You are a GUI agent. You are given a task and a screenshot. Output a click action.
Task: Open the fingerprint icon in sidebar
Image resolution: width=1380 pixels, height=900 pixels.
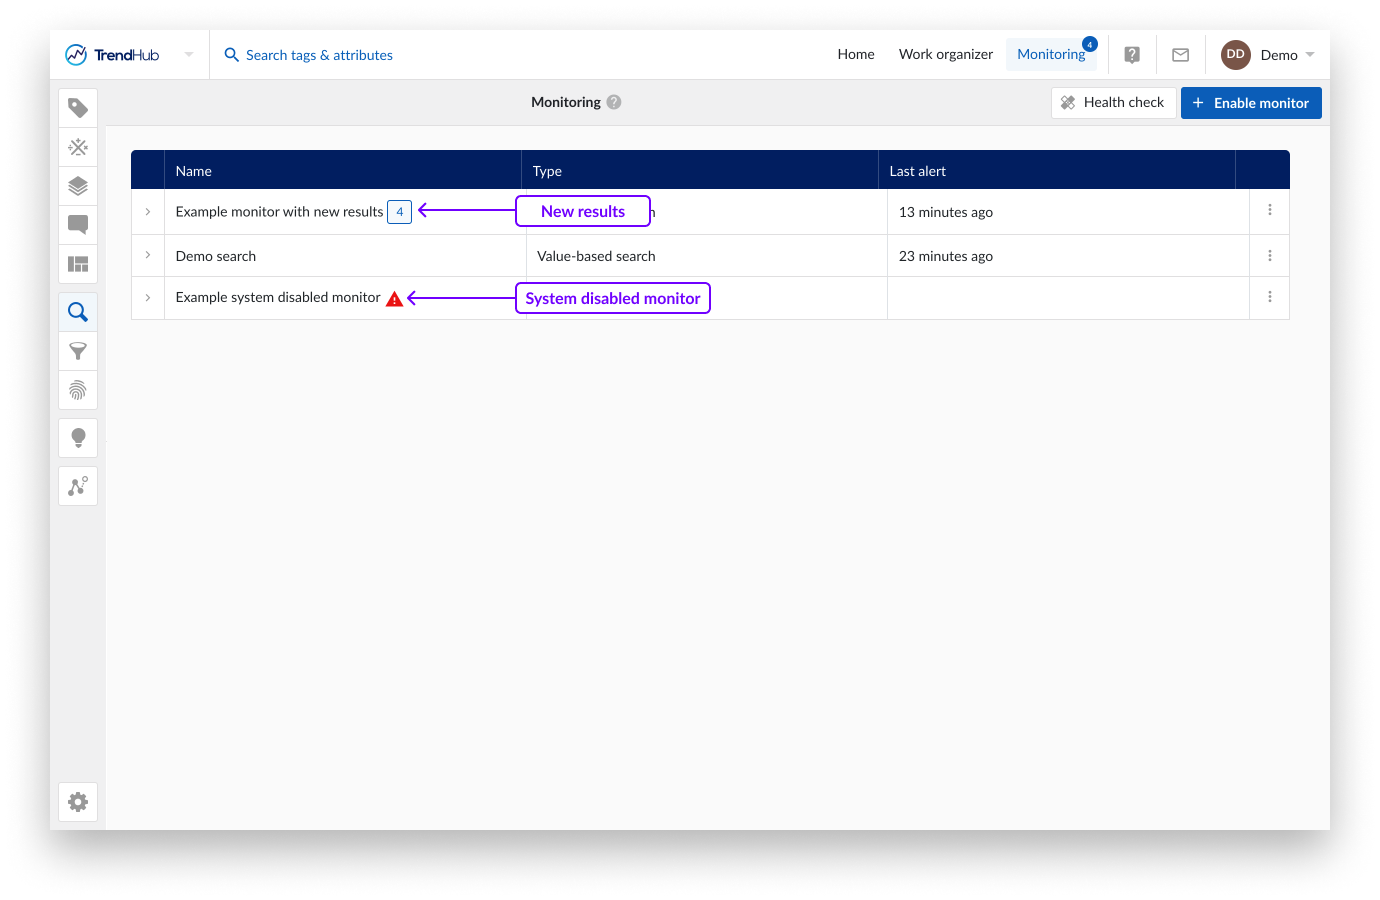(x=78, y=390)
